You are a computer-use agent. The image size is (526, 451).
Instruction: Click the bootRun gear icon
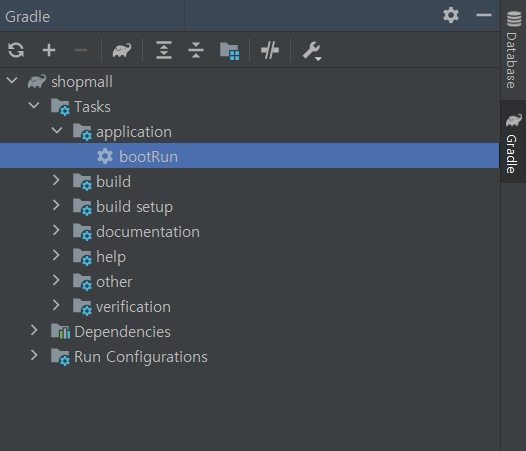pos(105,156)
